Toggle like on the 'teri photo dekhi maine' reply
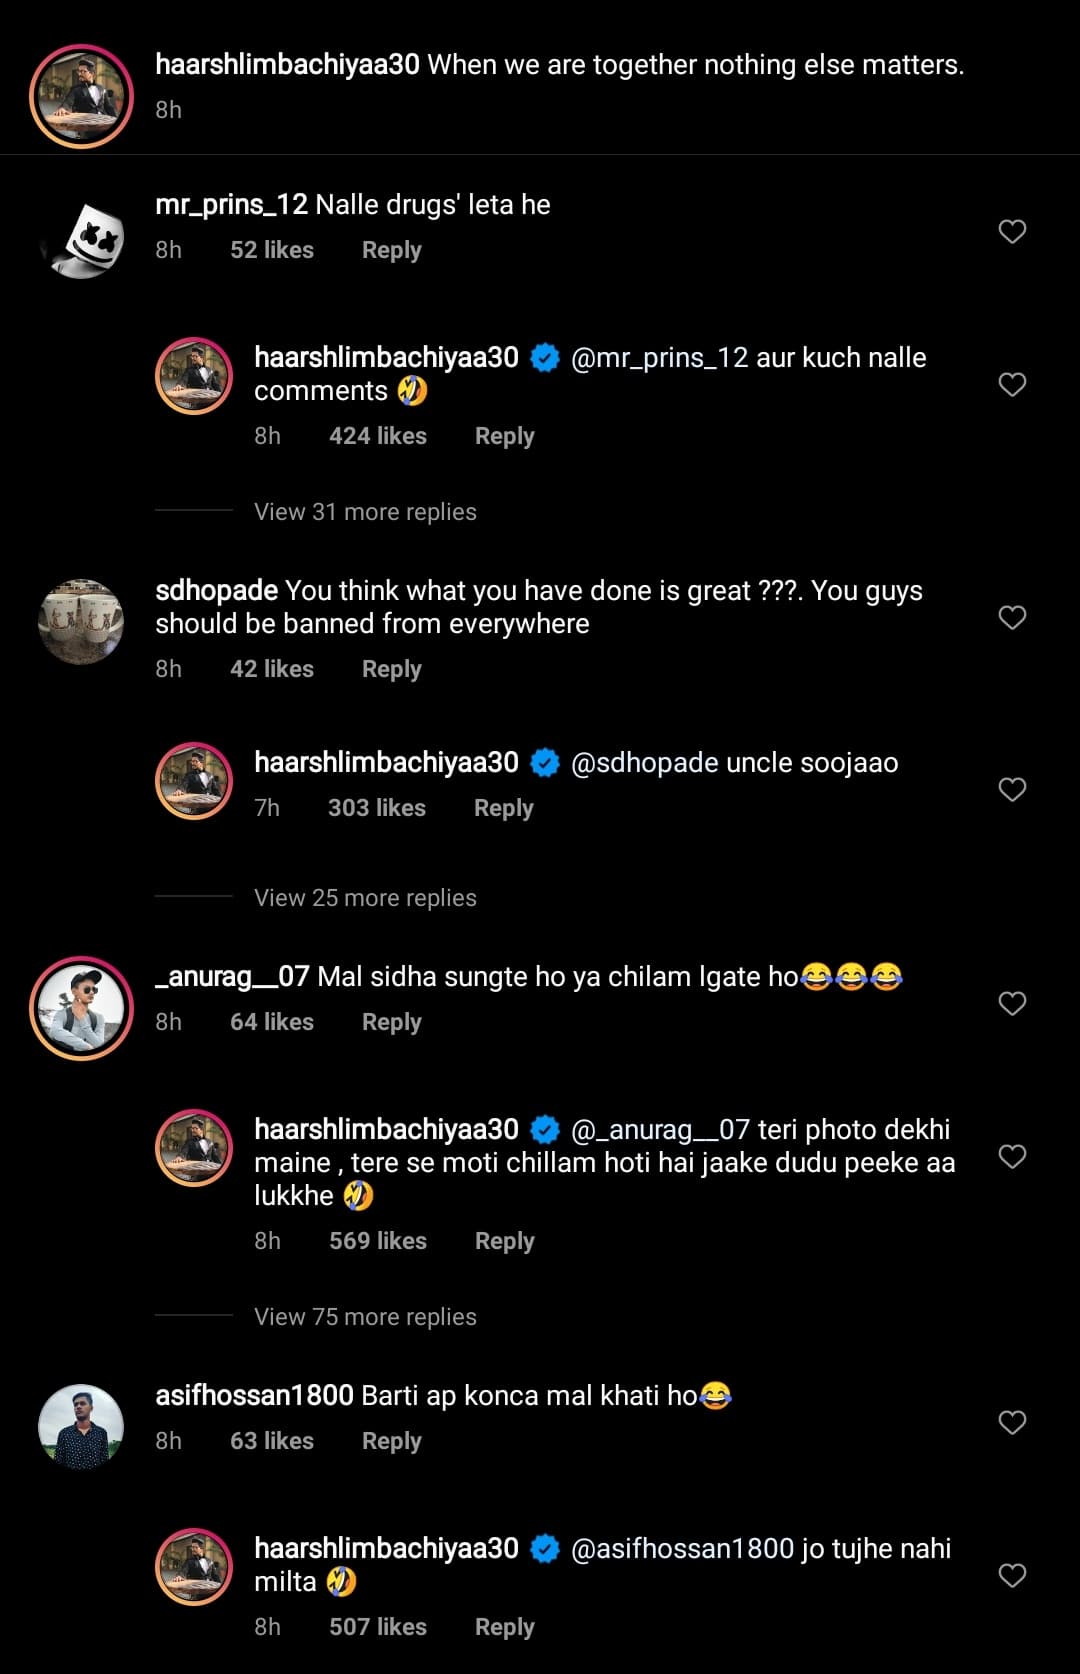The height and width of the screenshot is (1674, 1080). coord(1012,1155)
